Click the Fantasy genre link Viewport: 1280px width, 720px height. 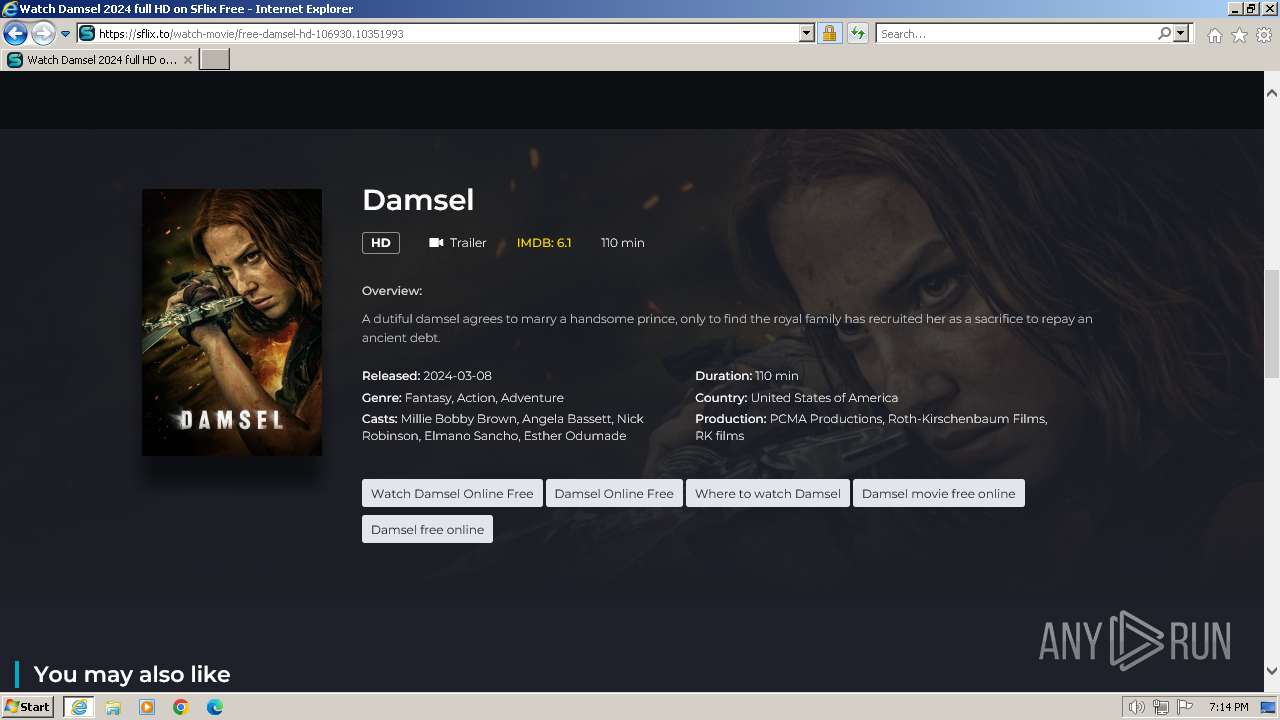point(427,398)
